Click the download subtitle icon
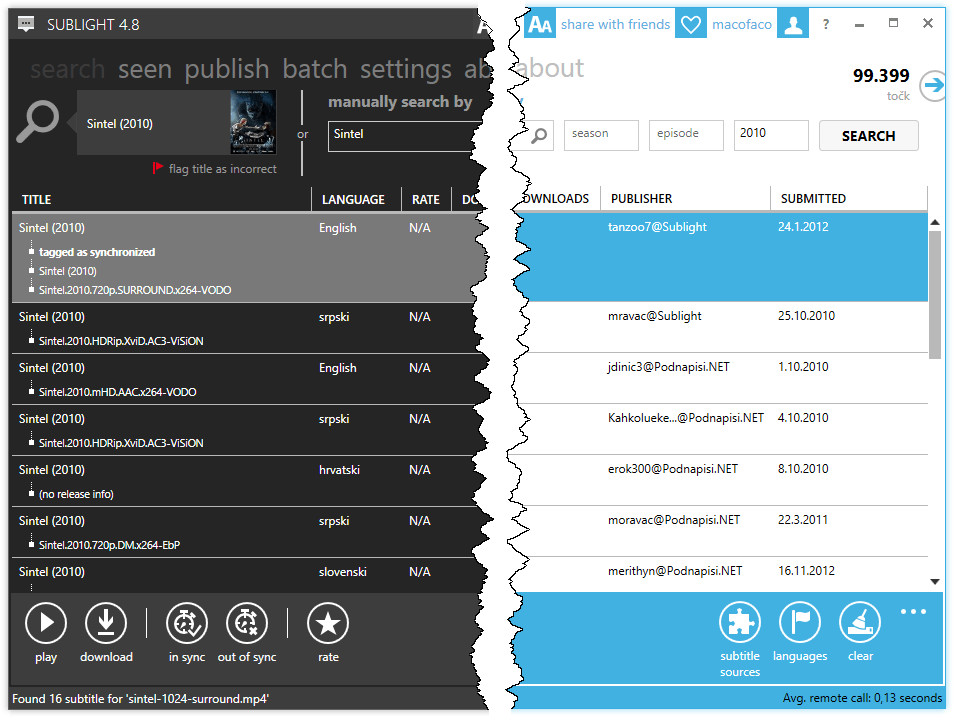 pyautogui.click(x=106, y=624)
